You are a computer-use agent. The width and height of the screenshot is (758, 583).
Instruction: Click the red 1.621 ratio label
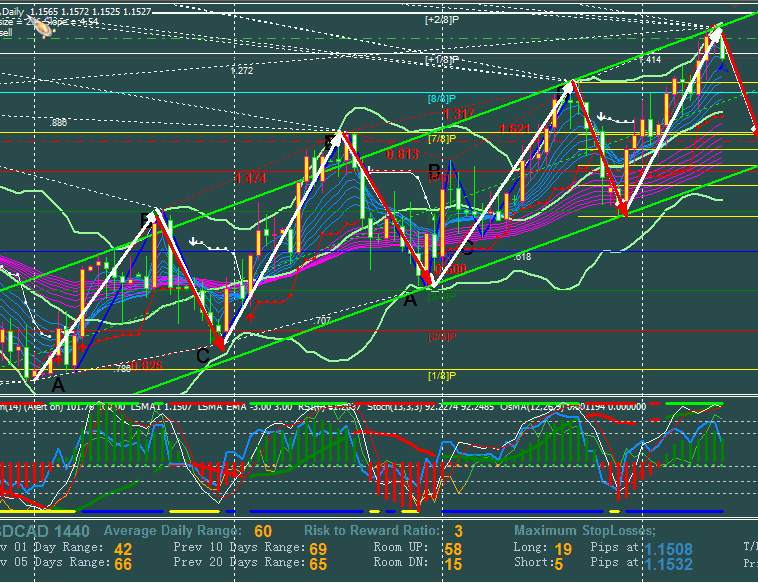[x=514, y=129]
